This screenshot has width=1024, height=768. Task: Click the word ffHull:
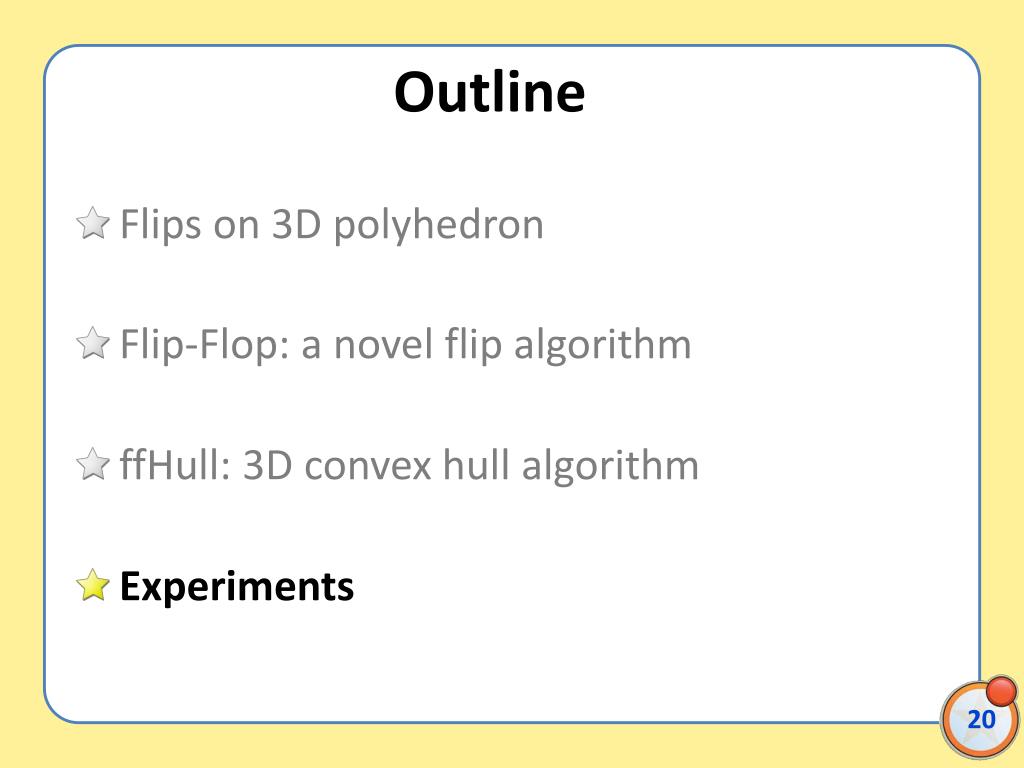click(x=175, y=465)
